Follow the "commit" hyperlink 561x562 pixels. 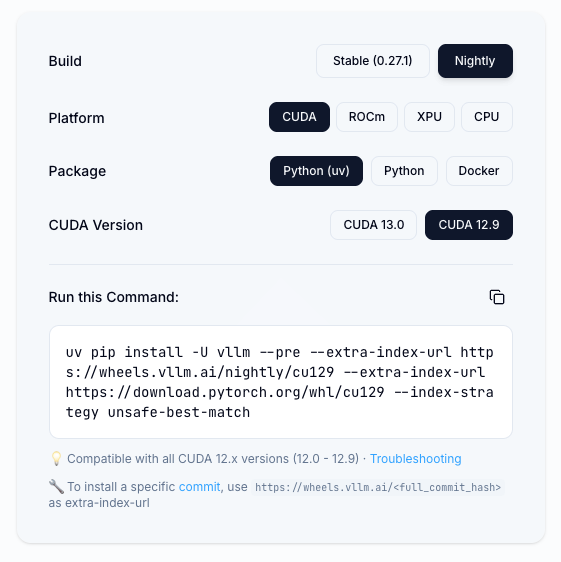[x=199, y=487]
